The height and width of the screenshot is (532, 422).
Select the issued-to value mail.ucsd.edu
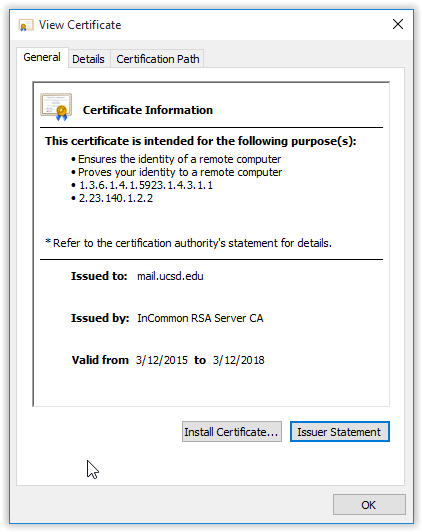coord(170,276)
